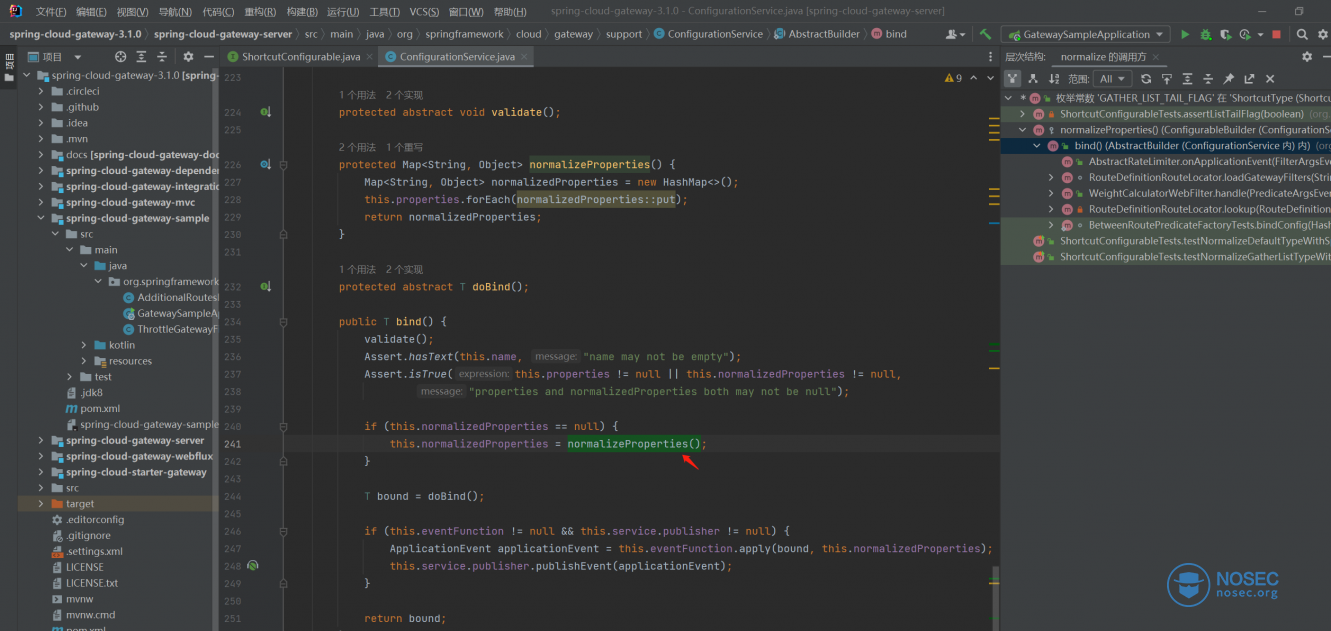
Task: Open the user account icon menu
Action: coord(954,34)
